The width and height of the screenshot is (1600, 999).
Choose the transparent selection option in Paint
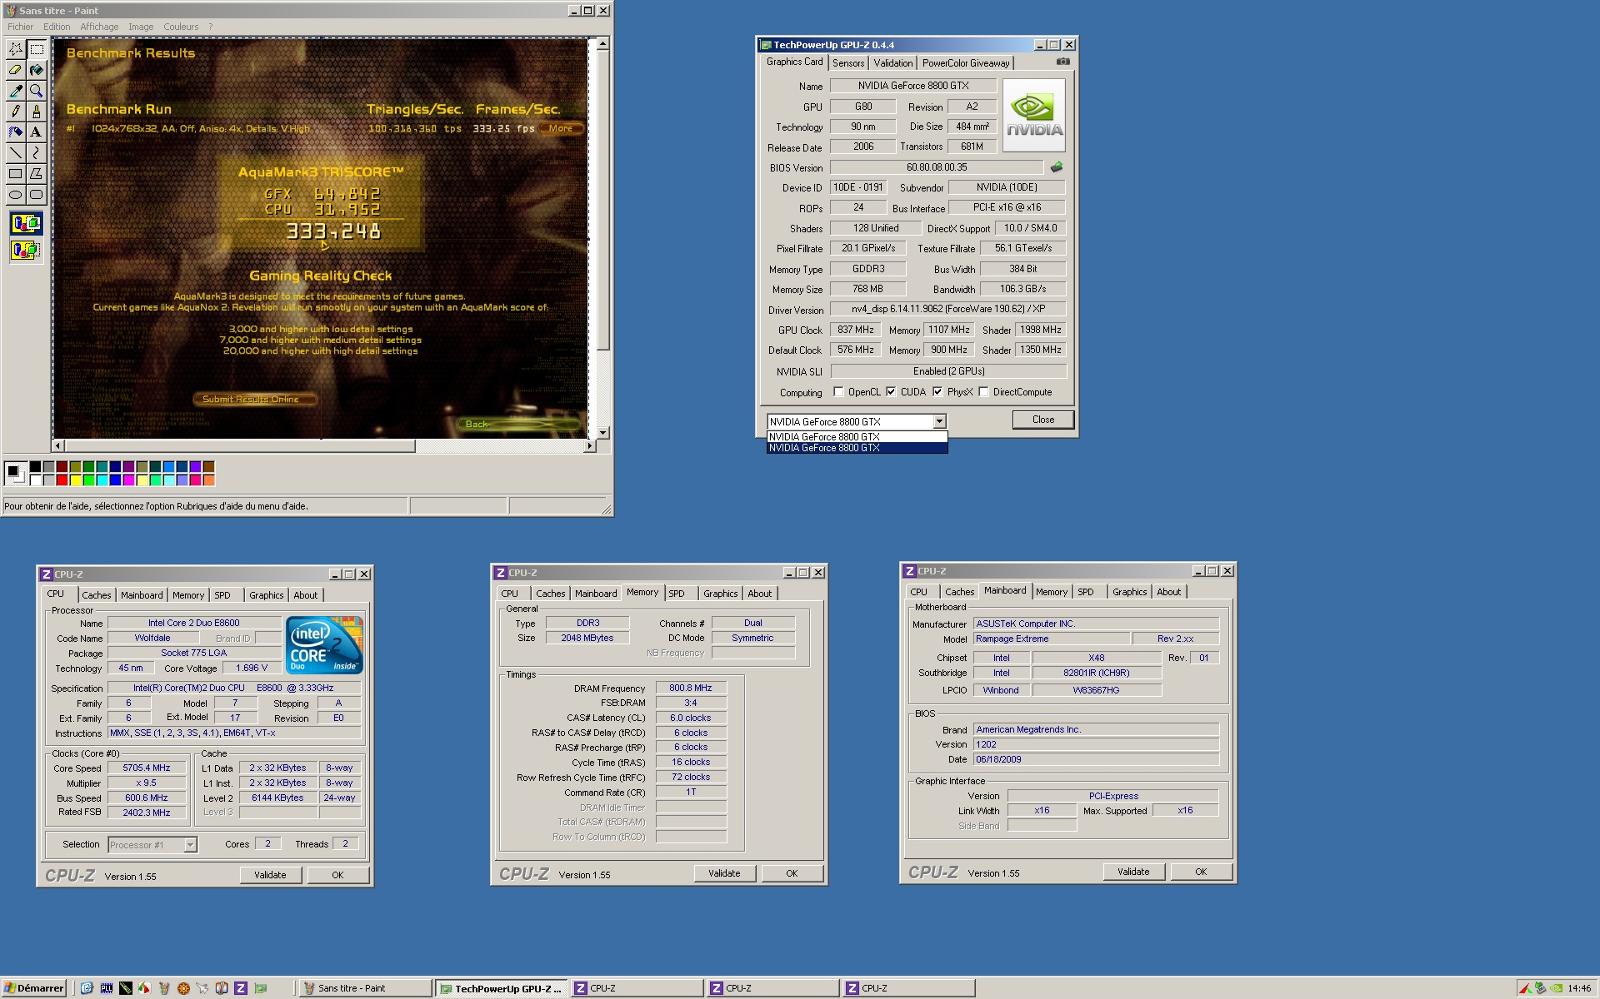(x=26, y=249)
